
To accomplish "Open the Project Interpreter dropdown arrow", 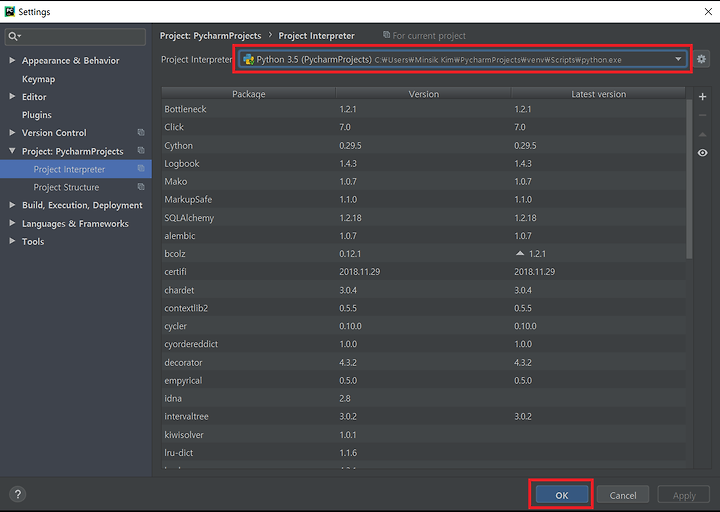I will 678,59.
